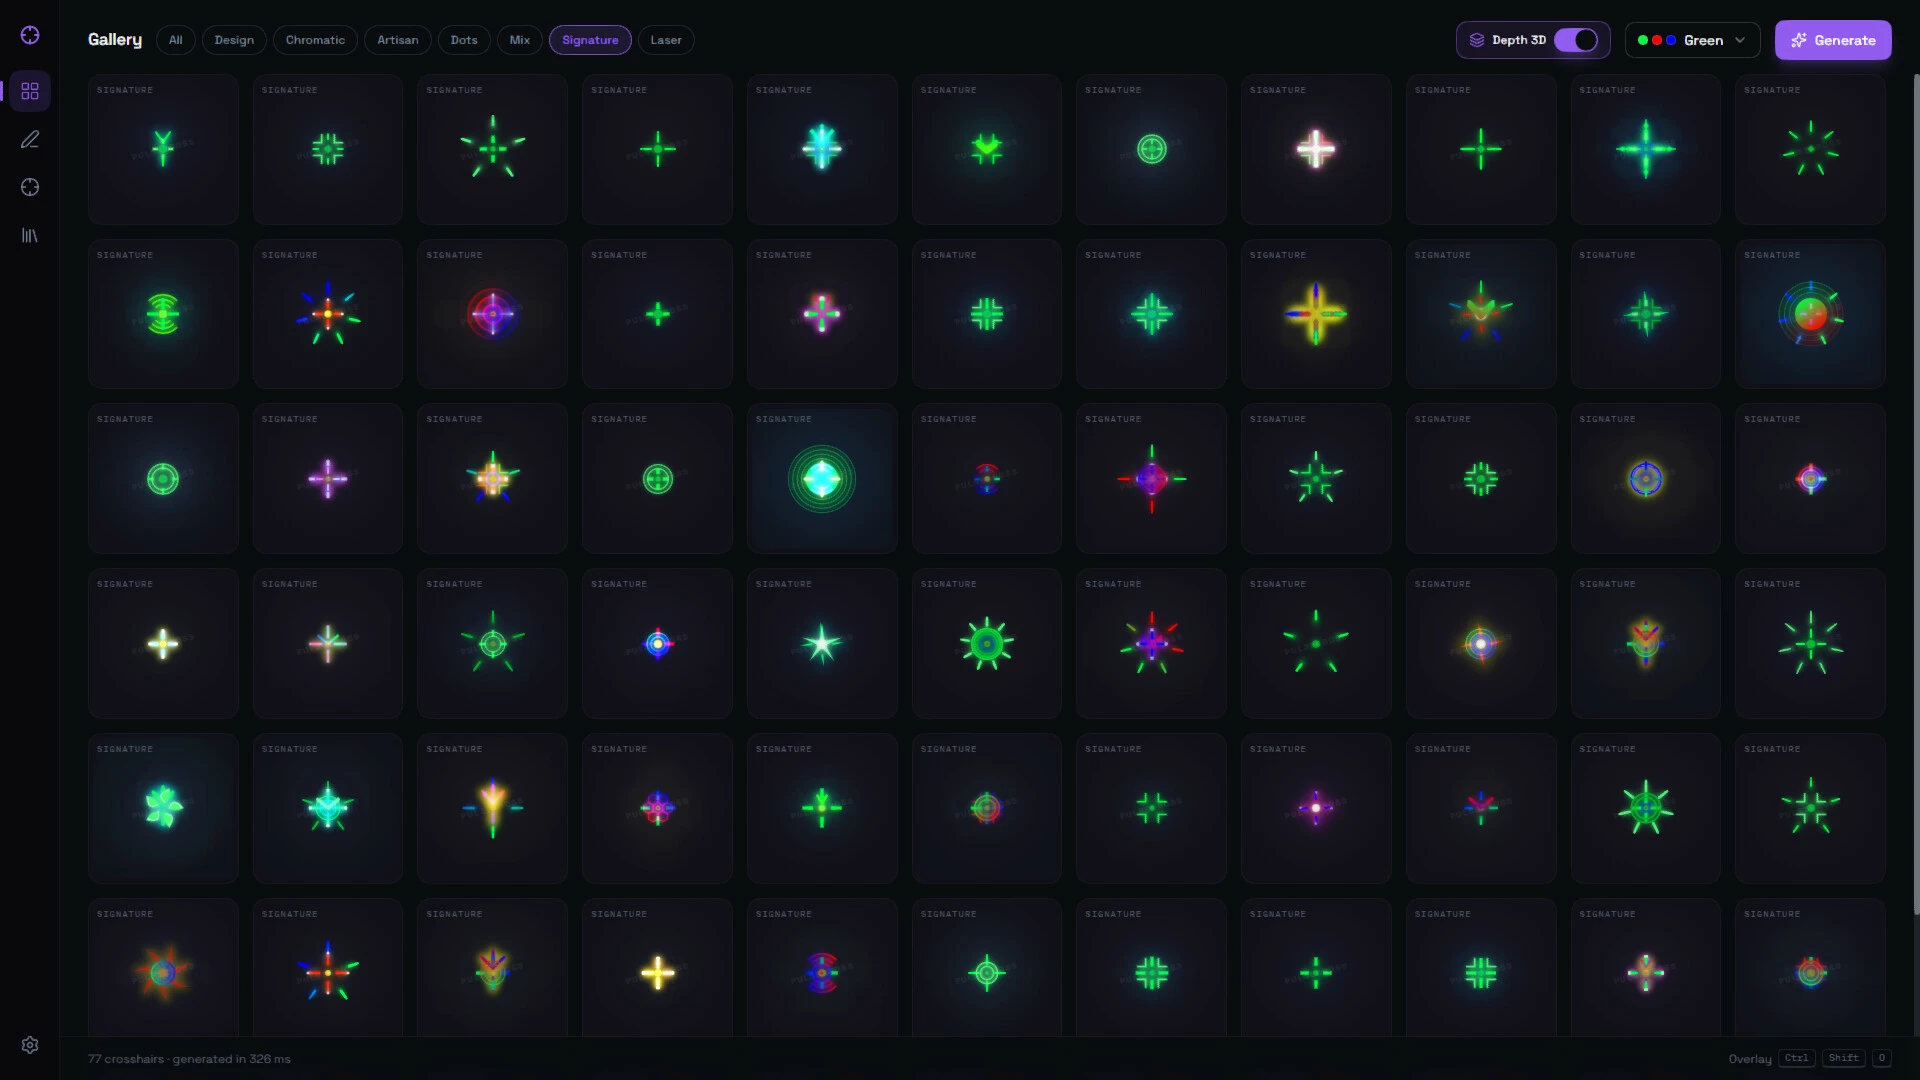
Task: Open settings gear at sidebar bottom
Action: point(30,1045)
